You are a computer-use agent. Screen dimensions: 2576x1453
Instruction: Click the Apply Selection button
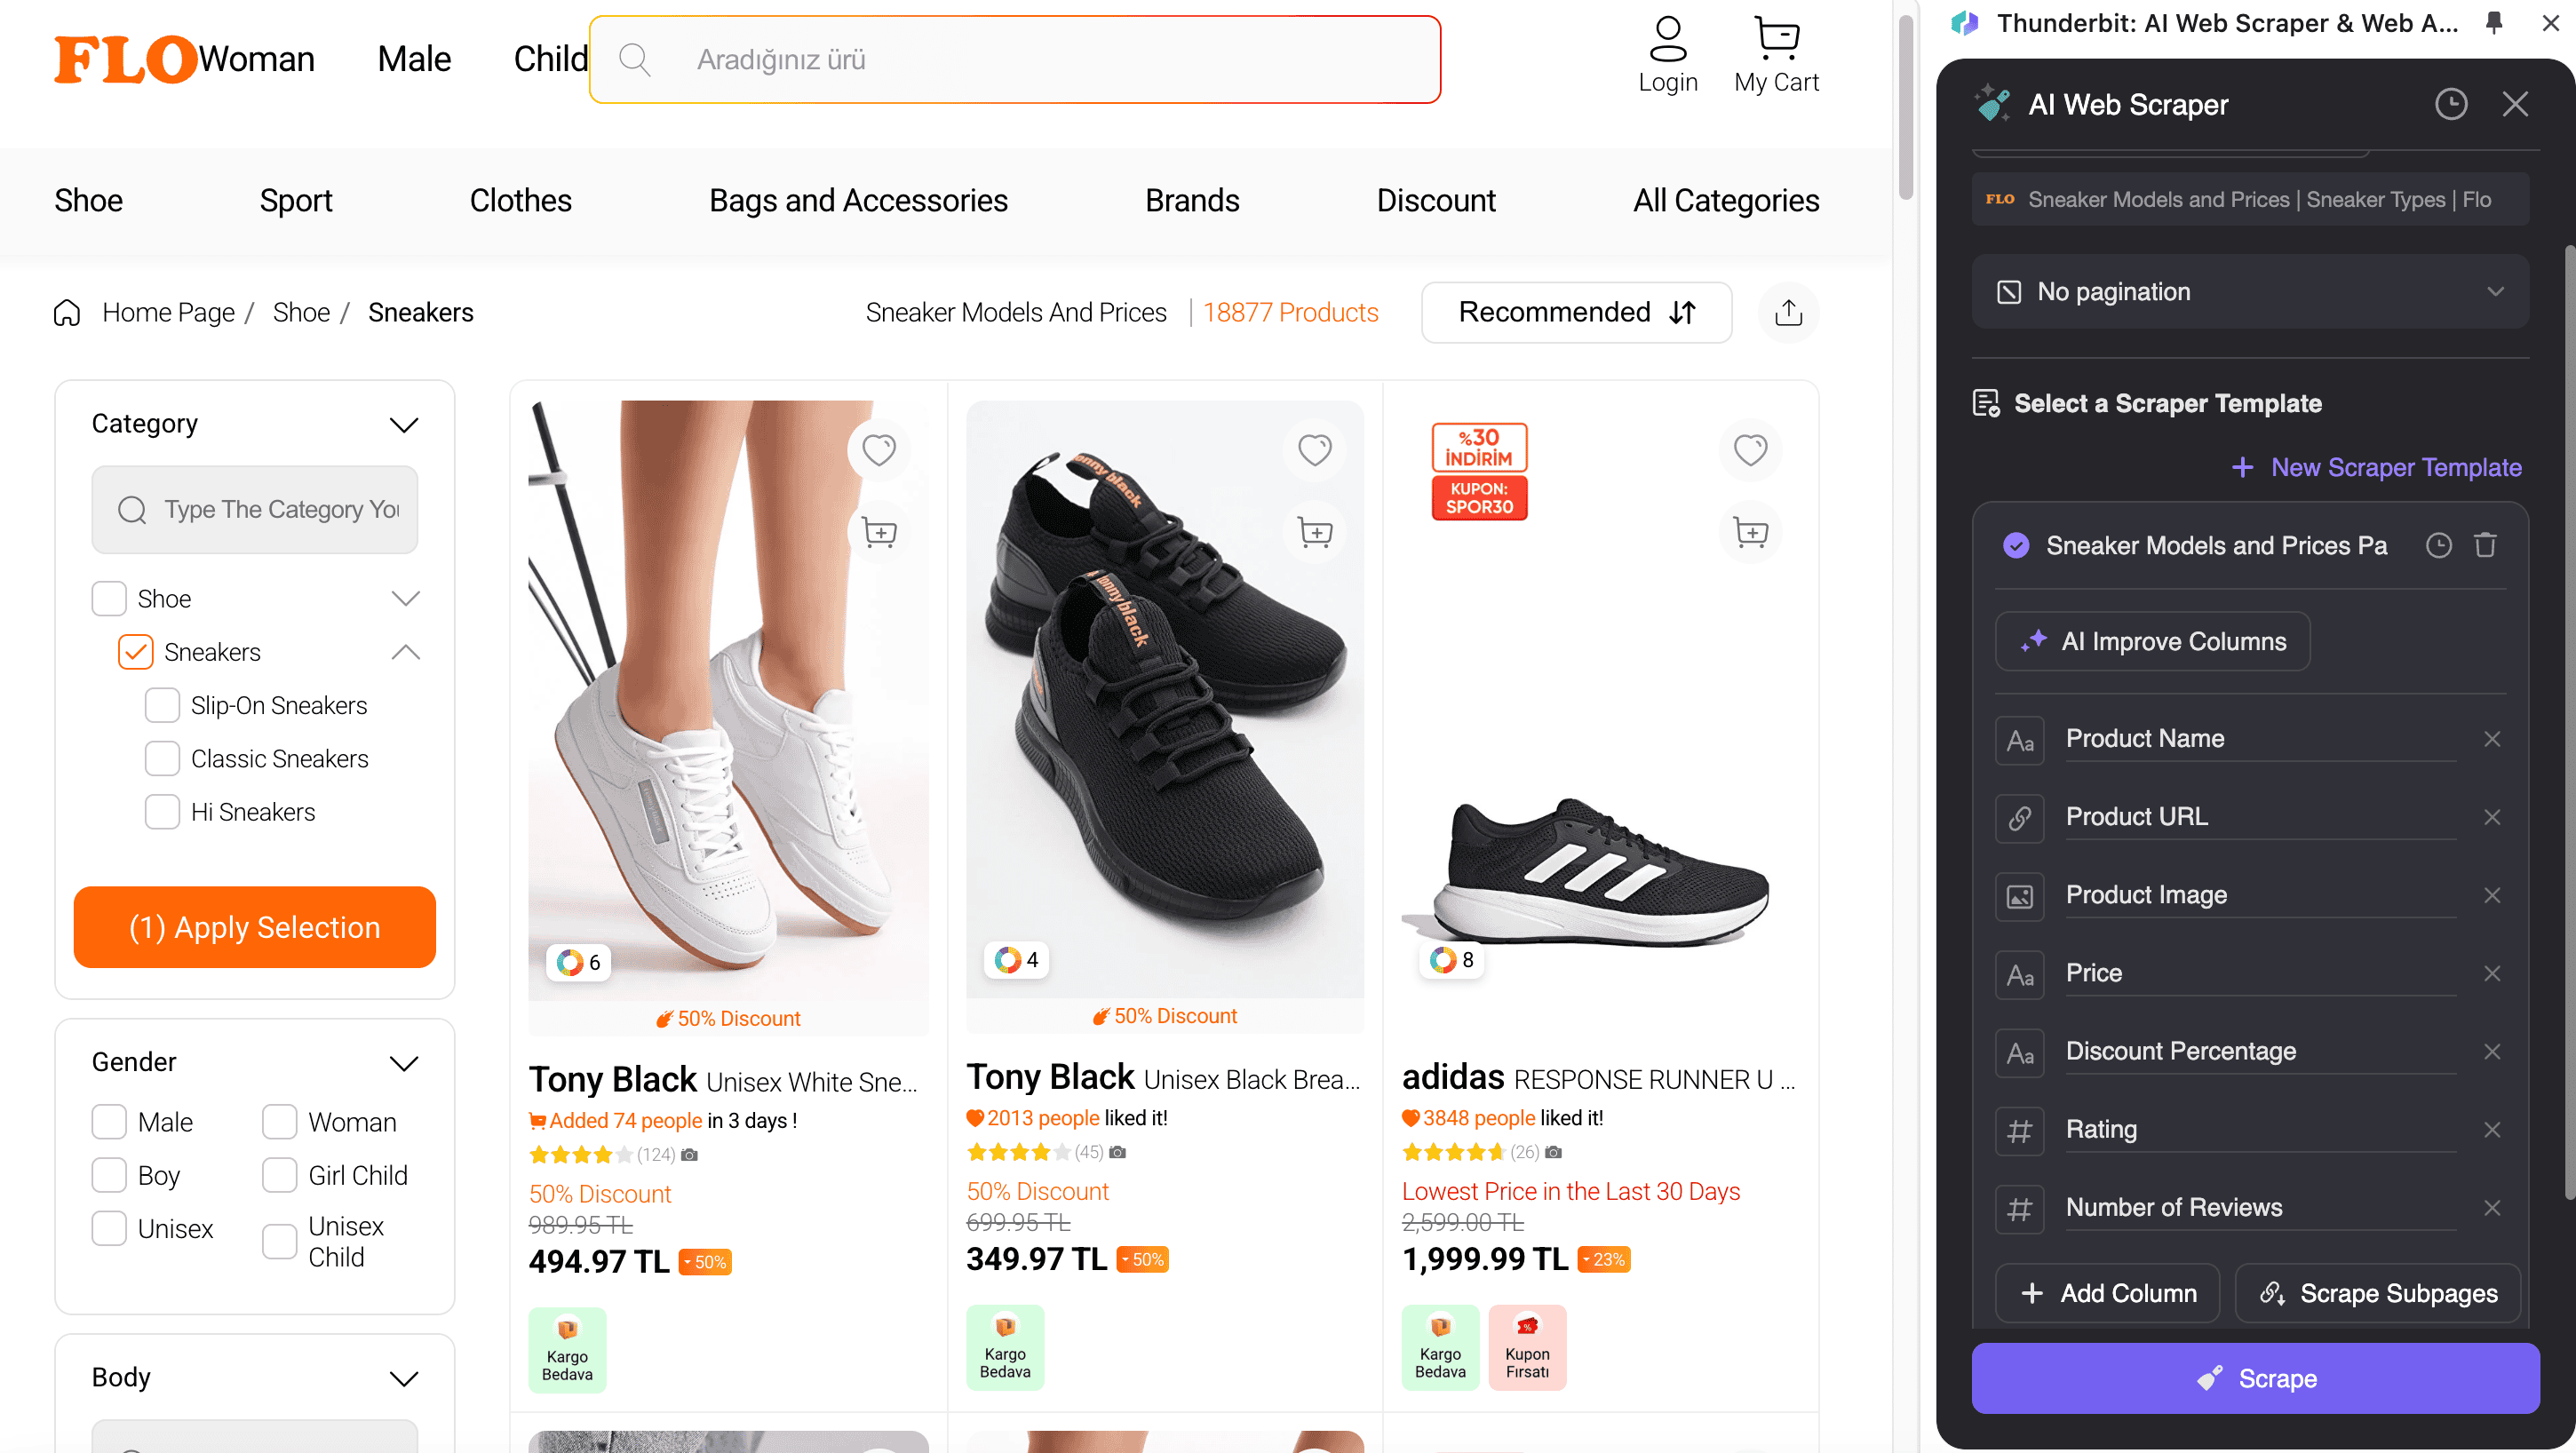(x=255, y=927)
